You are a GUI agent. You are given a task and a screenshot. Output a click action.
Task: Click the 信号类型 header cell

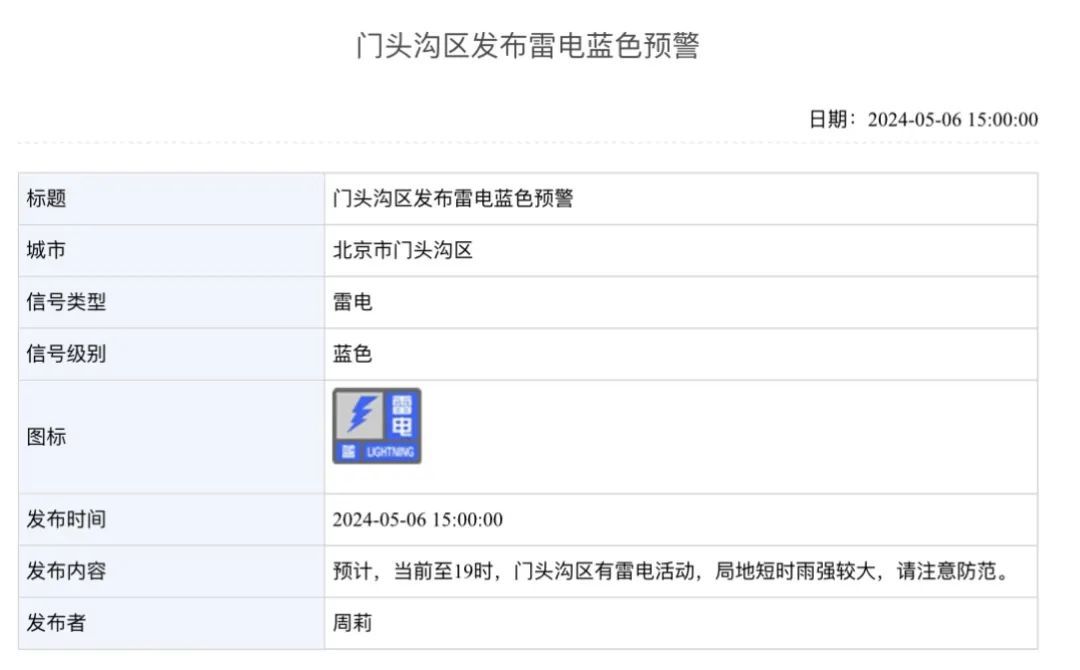click(60, 302)
